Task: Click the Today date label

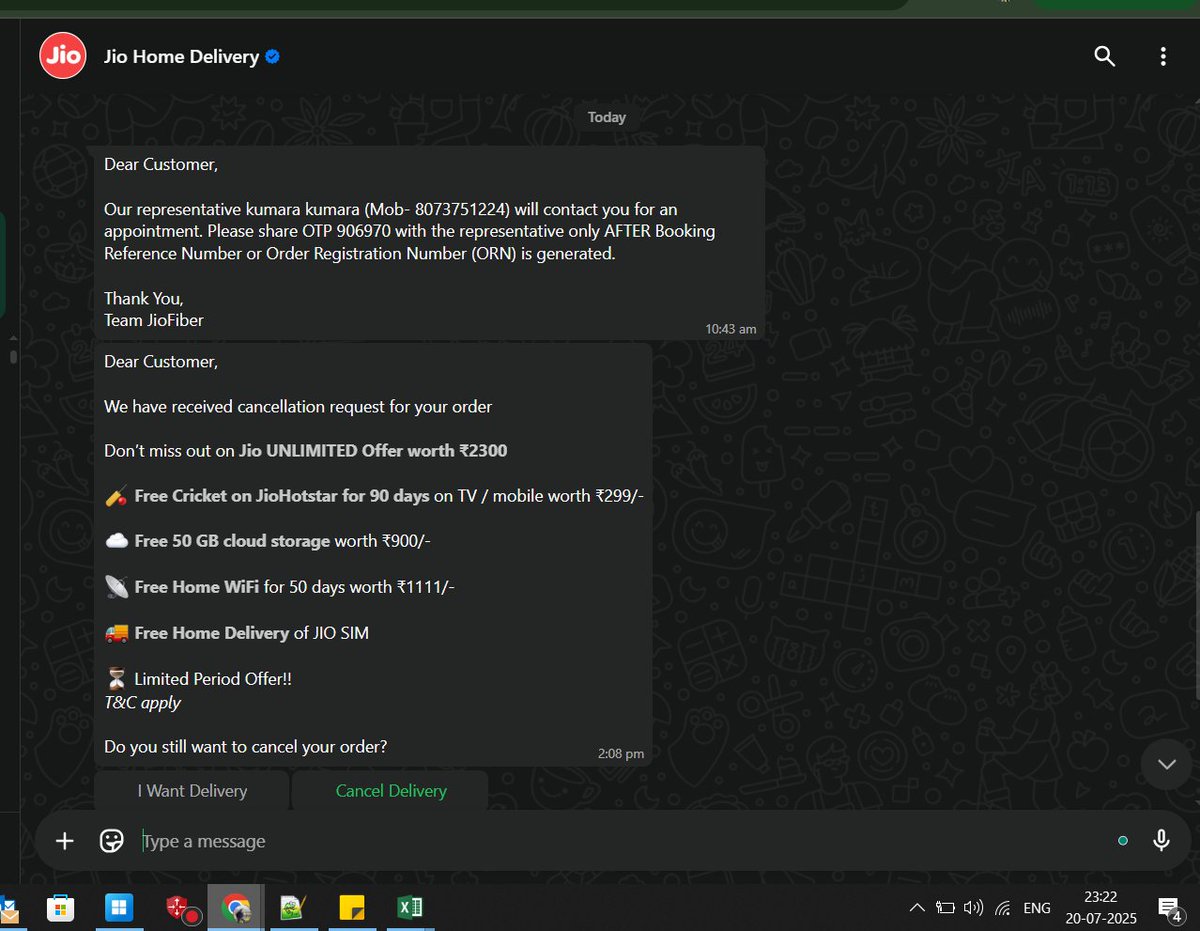Action: 607,117
